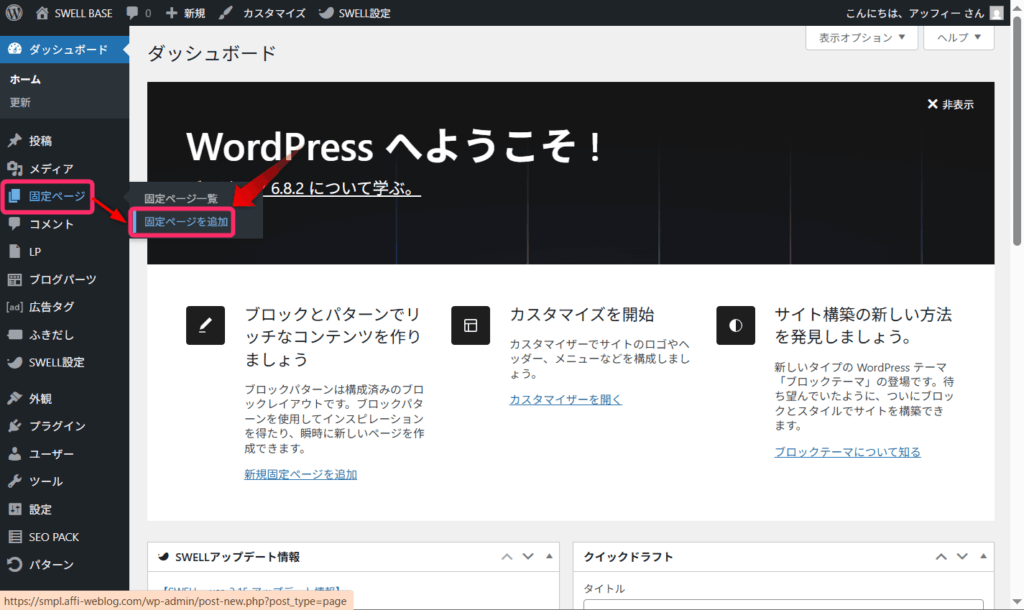Open パターン icon in sidebar
The width and height of the screenshot is (1024, 610).
click(14, 564)
